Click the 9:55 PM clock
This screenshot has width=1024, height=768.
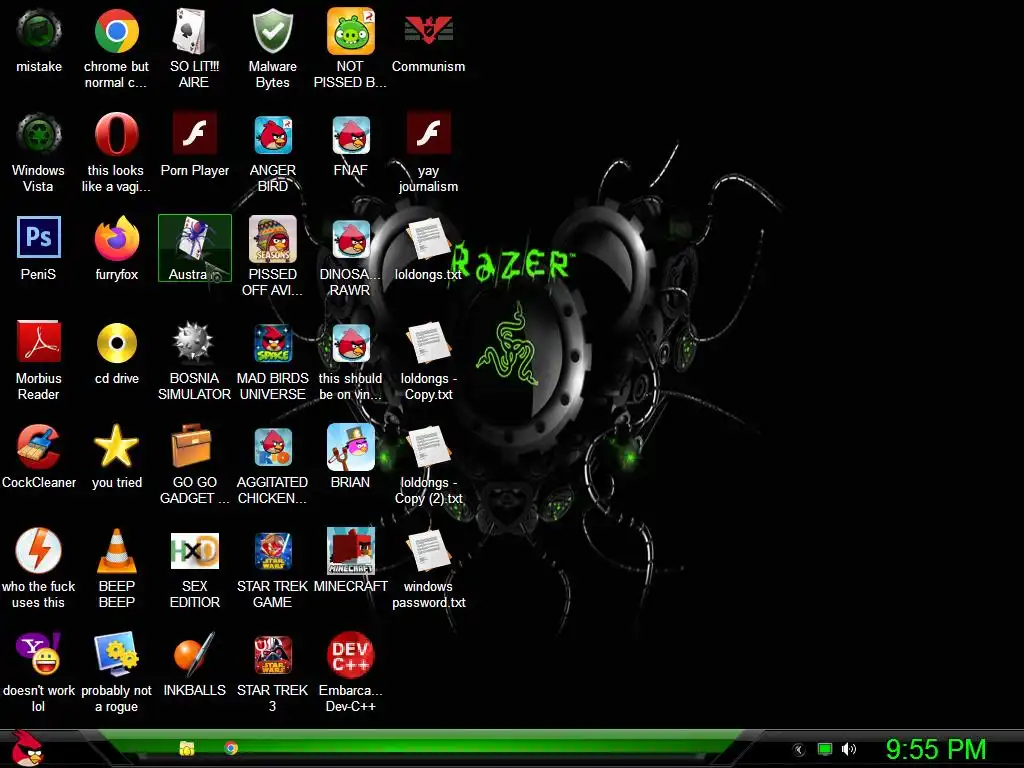[x=936, y=749]
